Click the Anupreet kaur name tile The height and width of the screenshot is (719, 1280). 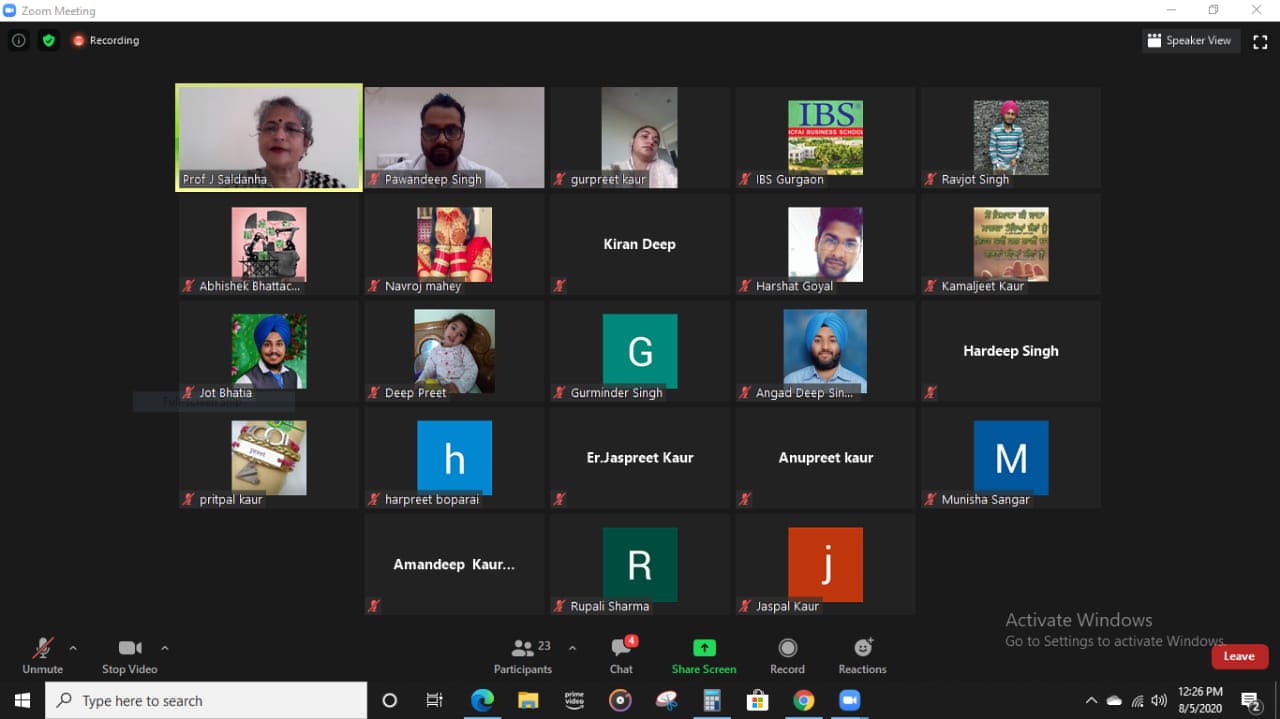826,458
